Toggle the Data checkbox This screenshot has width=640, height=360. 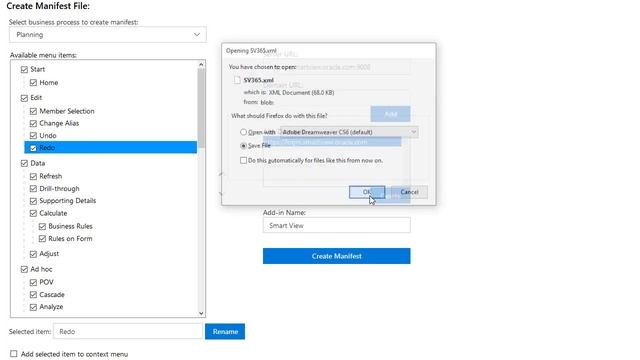(24, 163)
